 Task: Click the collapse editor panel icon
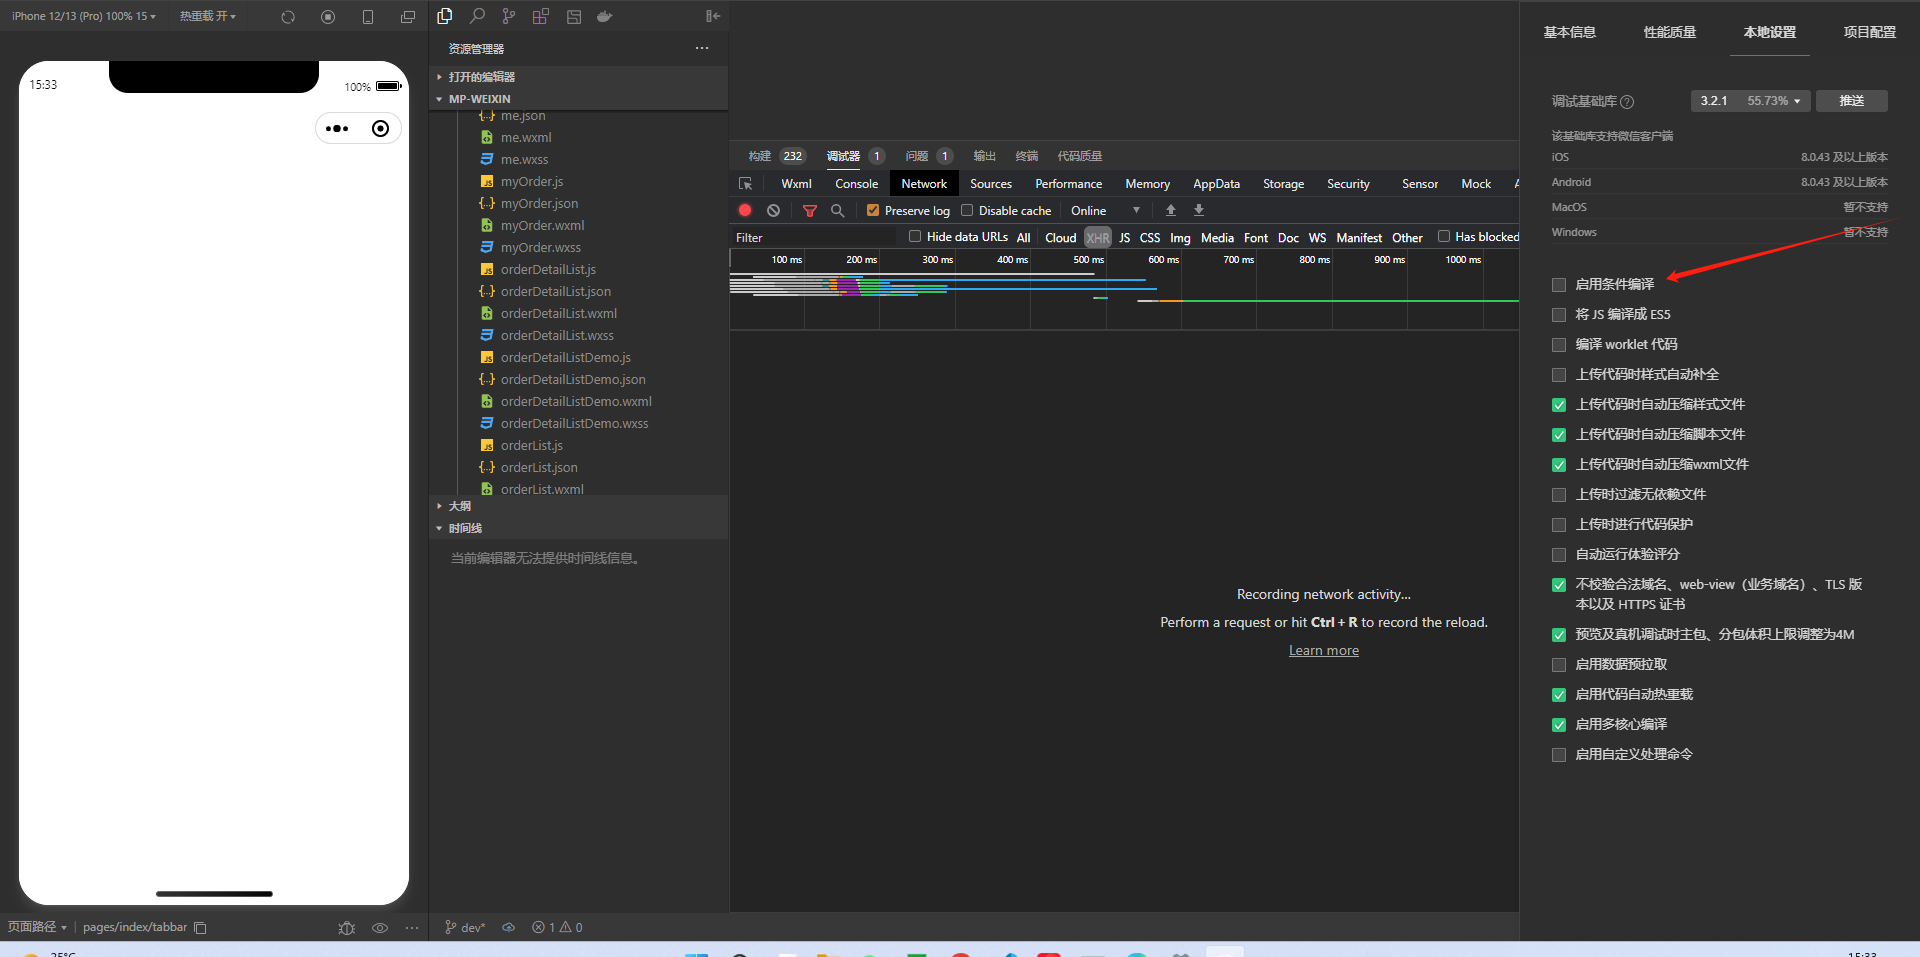tap(713, 16)
